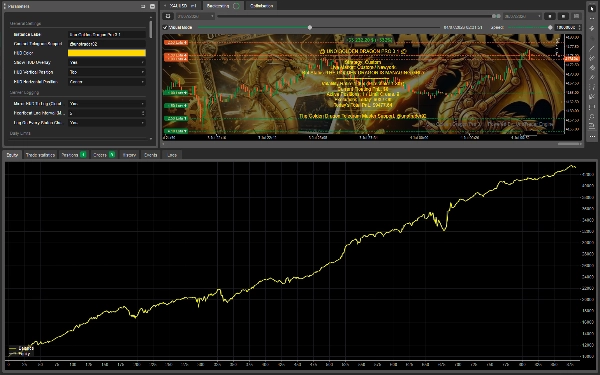Screen dimensions: 600x375
Task: Open the backtest start date dropdown
Action: click(195, 16)
